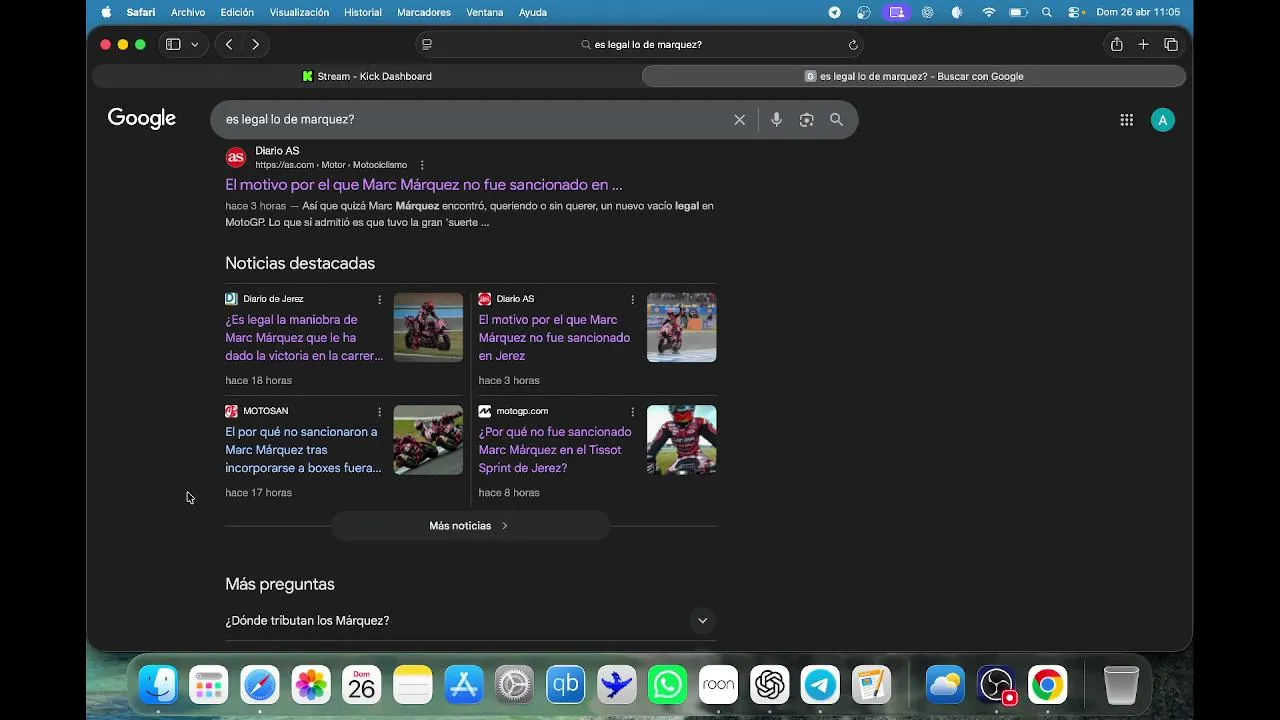Open the Share button in Safari toolbar
The width and height of the screenshot is (1280, 720).
click(x=1116, y=44)
